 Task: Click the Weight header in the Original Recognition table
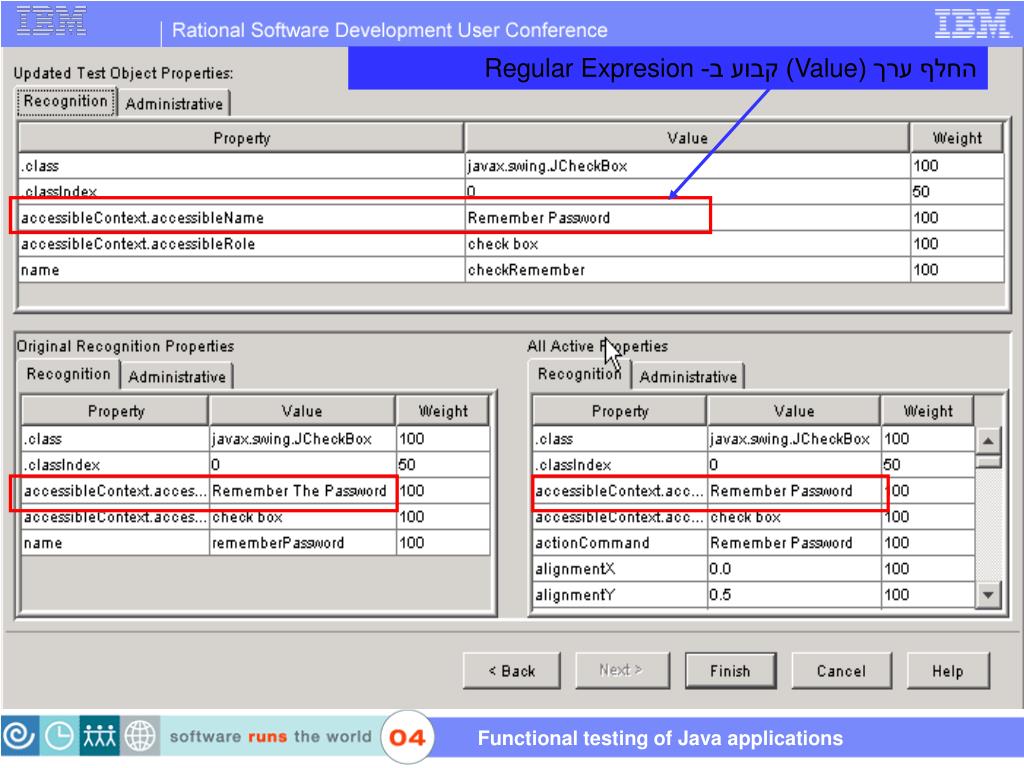click(443, 411)
